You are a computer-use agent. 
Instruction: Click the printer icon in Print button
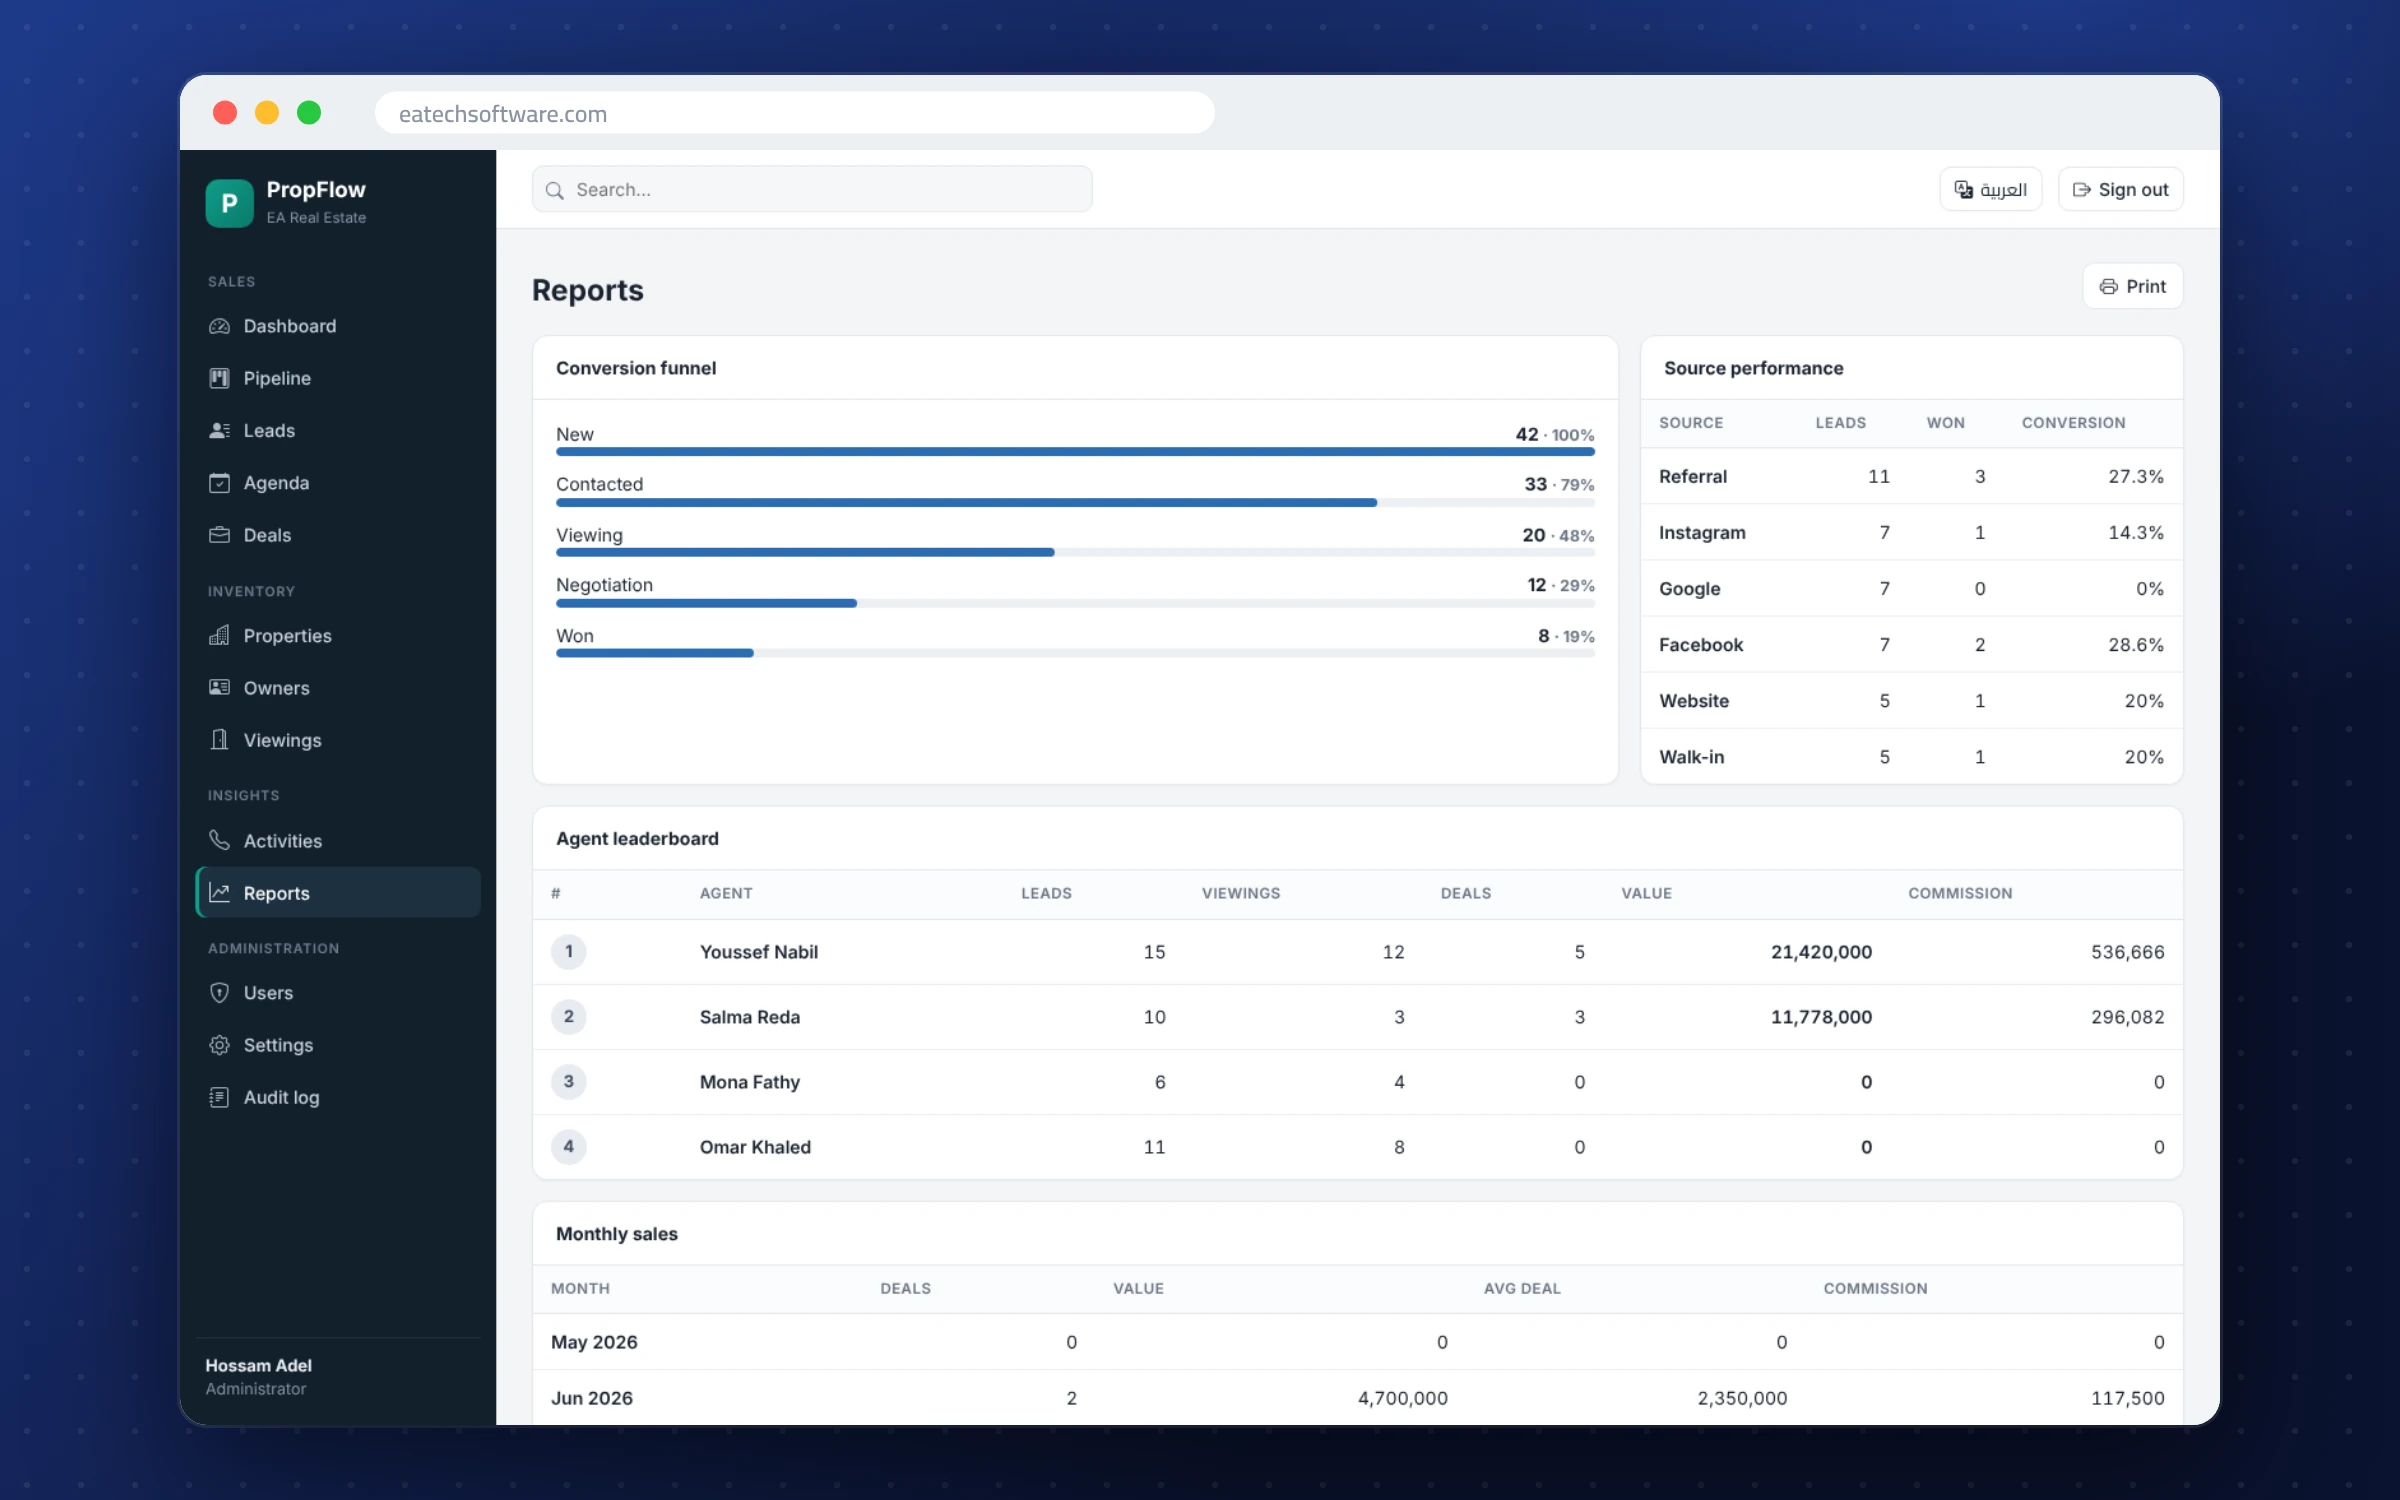point(2108,287)
